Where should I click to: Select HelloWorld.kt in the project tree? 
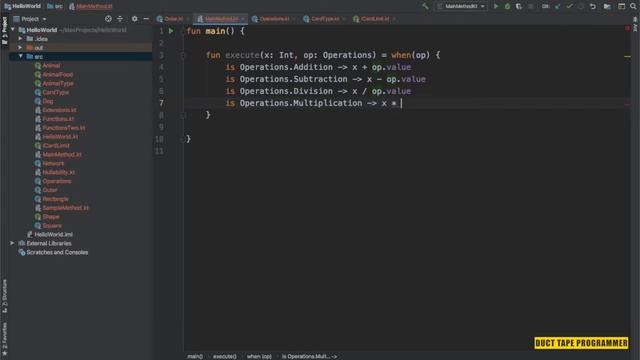(x=60, y=137)
